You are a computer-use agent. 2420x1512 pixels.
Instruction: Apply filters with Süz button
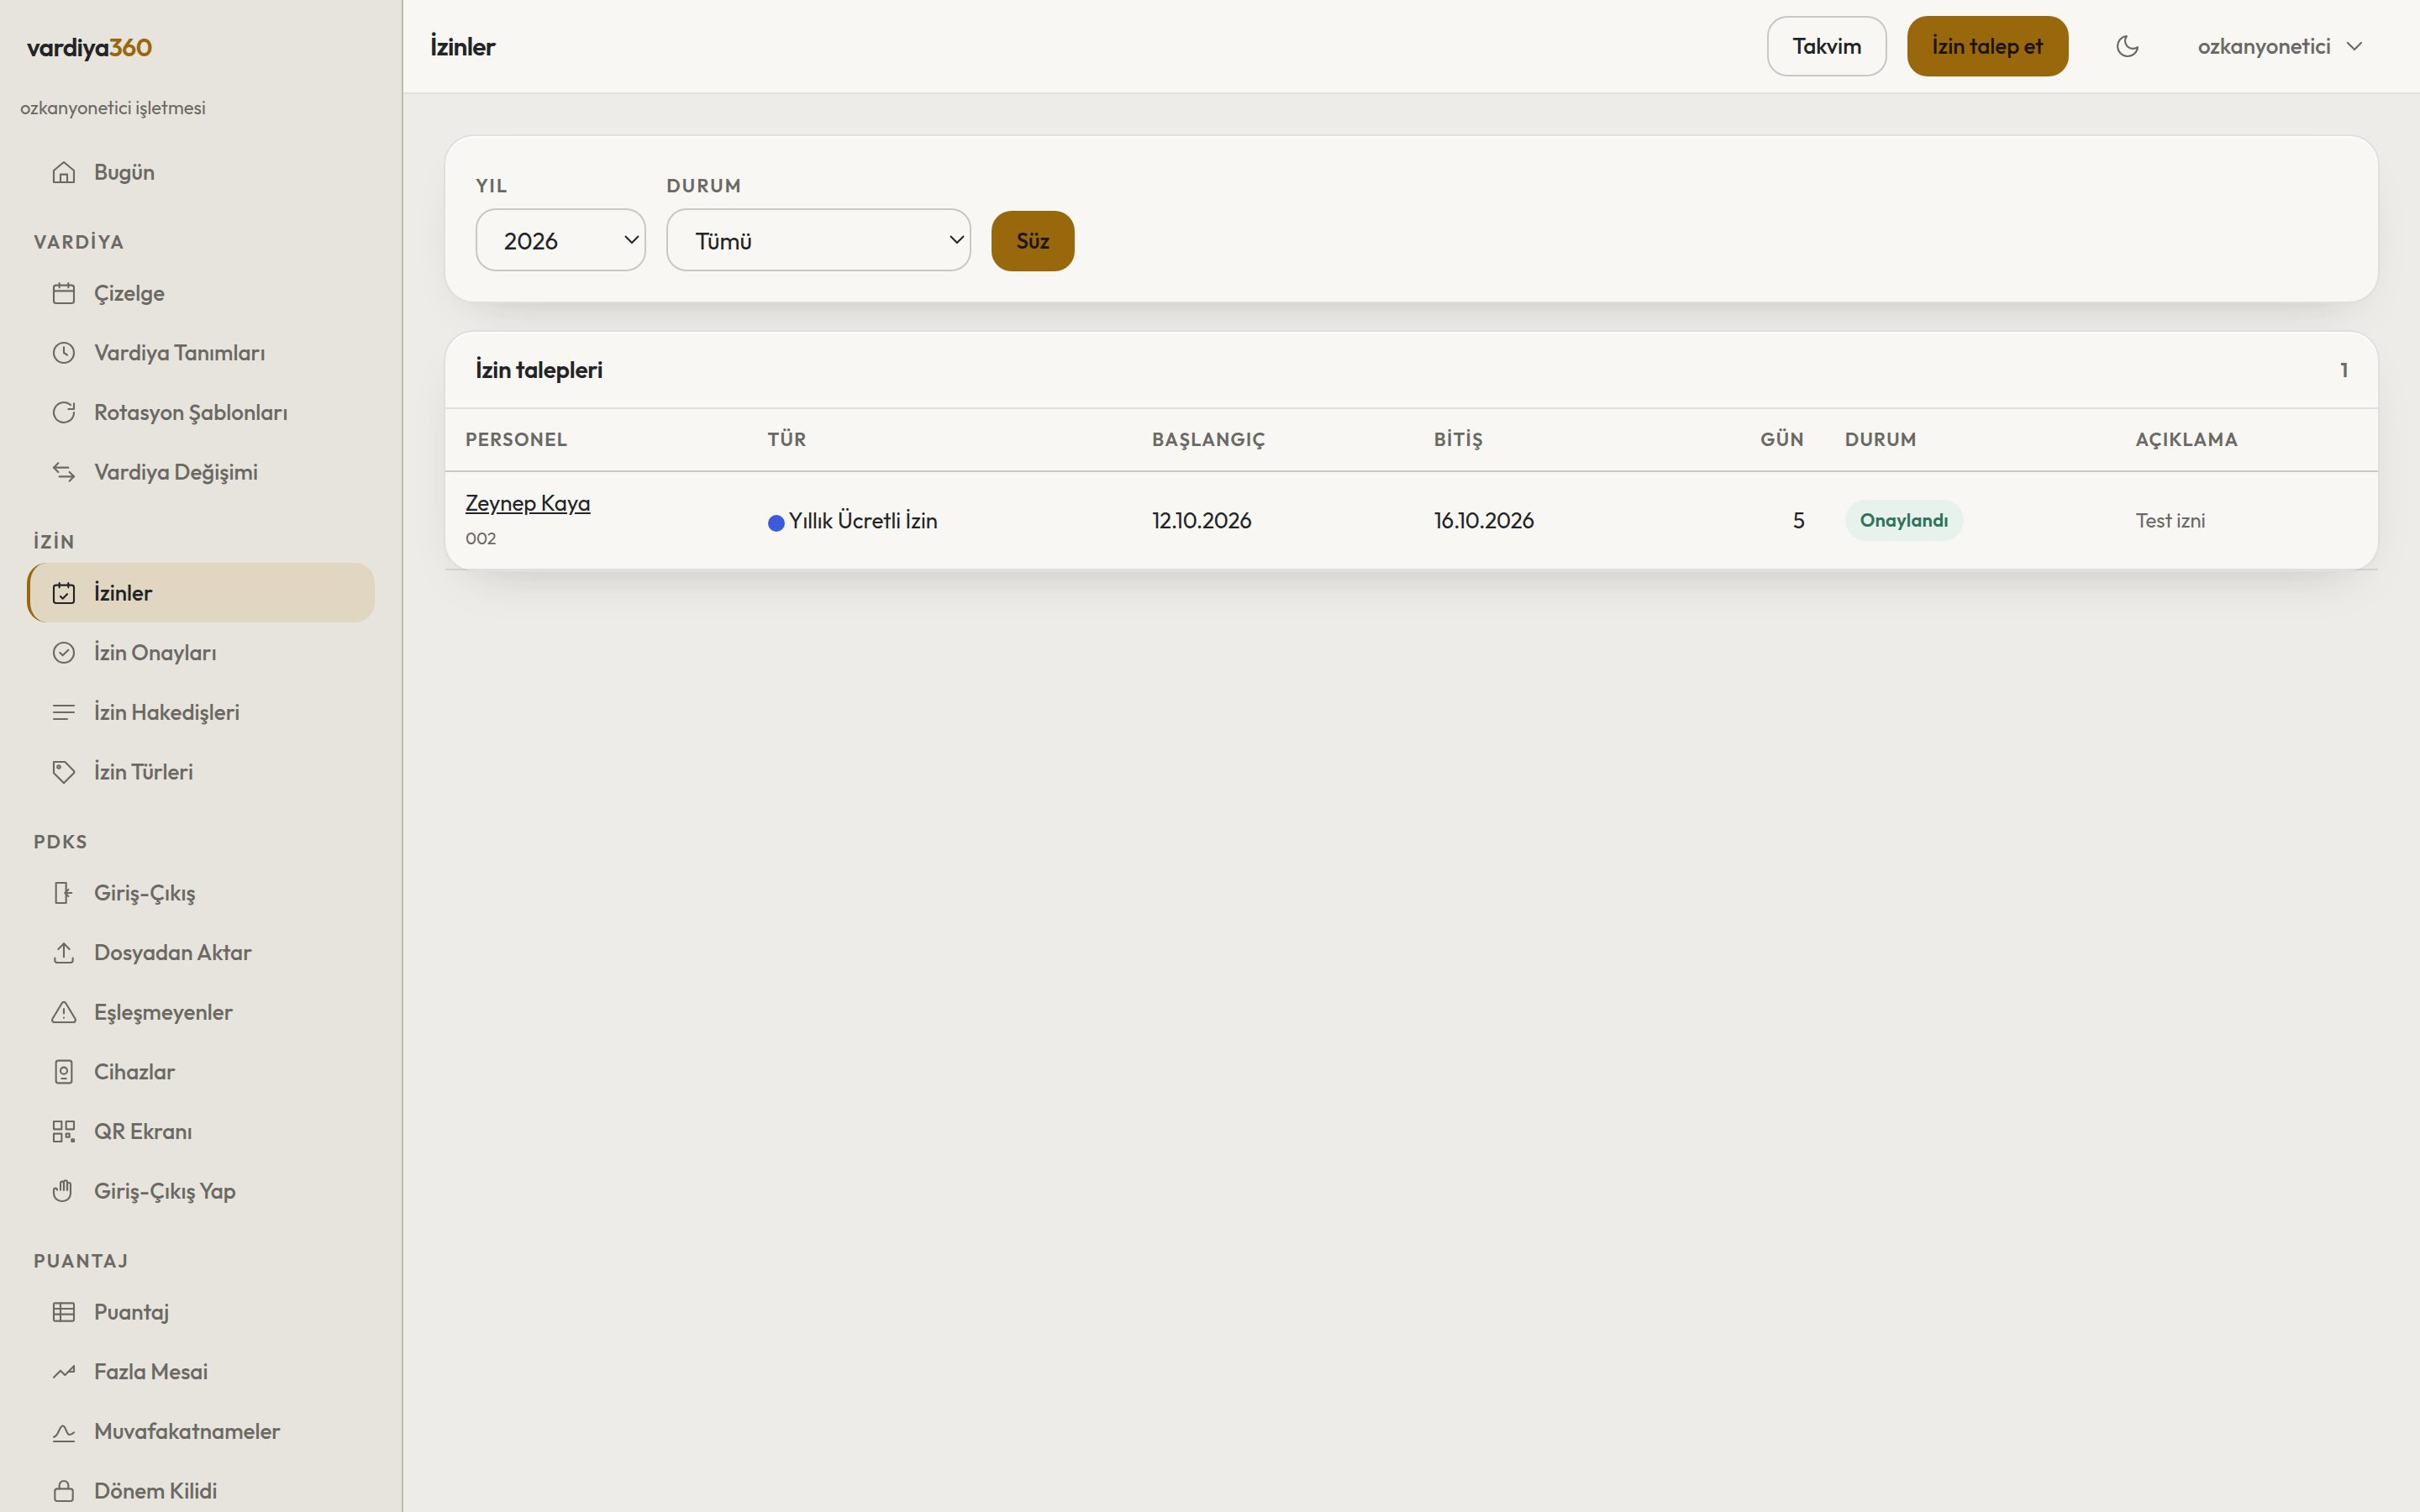pyautogui.click(x=1032, y=241)
